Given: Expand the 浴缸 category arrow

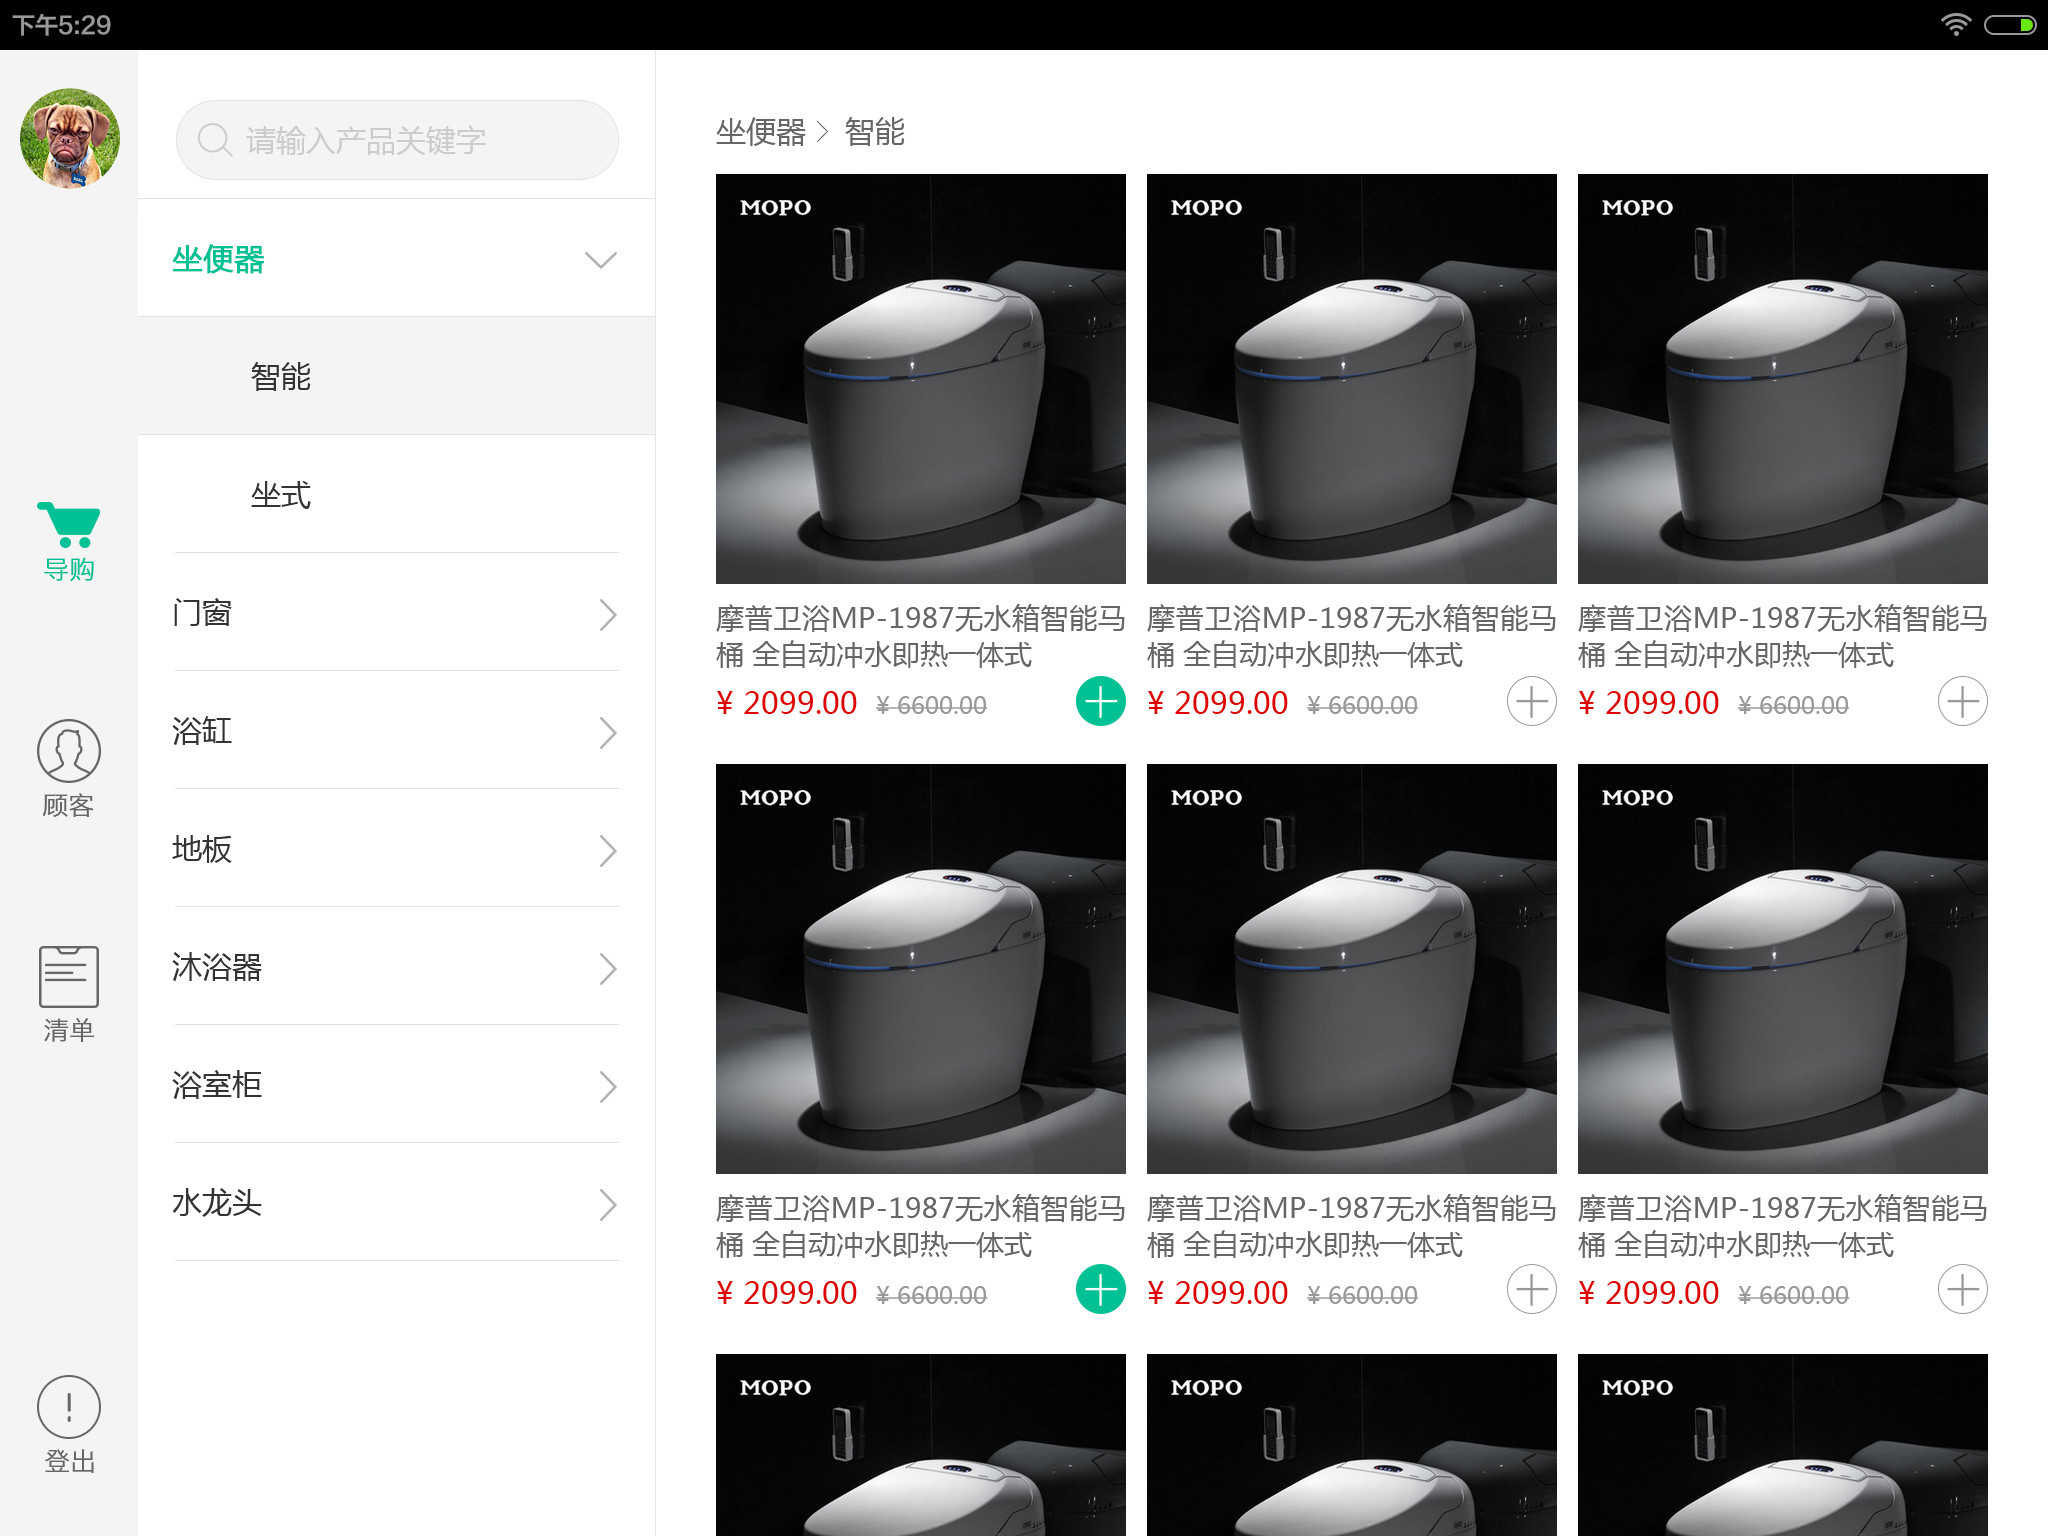Looking at the screenshot, I should pos(608,732).
